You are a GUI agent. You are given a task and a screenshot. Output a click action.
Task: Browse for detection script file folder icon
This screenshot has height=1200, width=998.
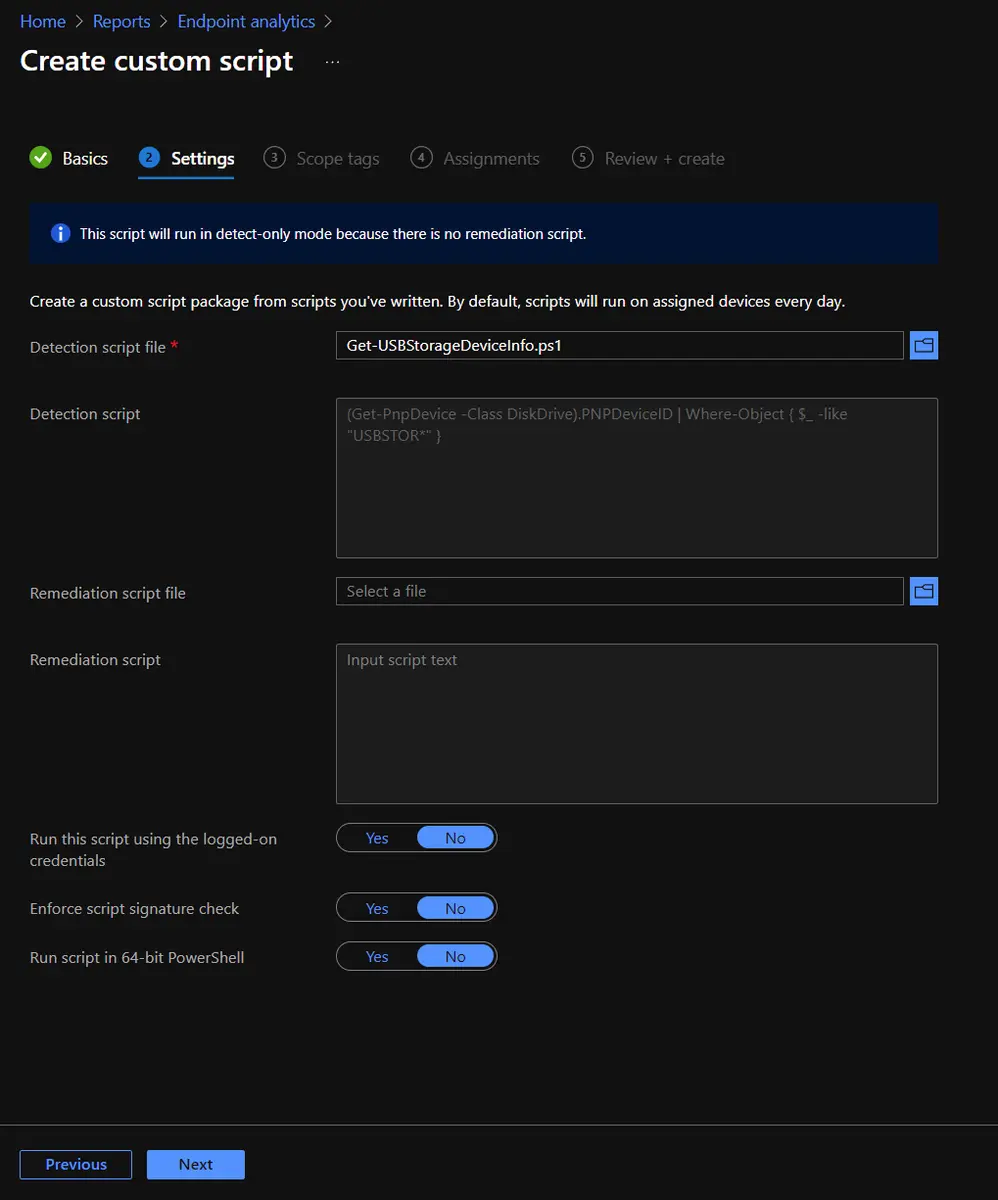tap(923, 346)
